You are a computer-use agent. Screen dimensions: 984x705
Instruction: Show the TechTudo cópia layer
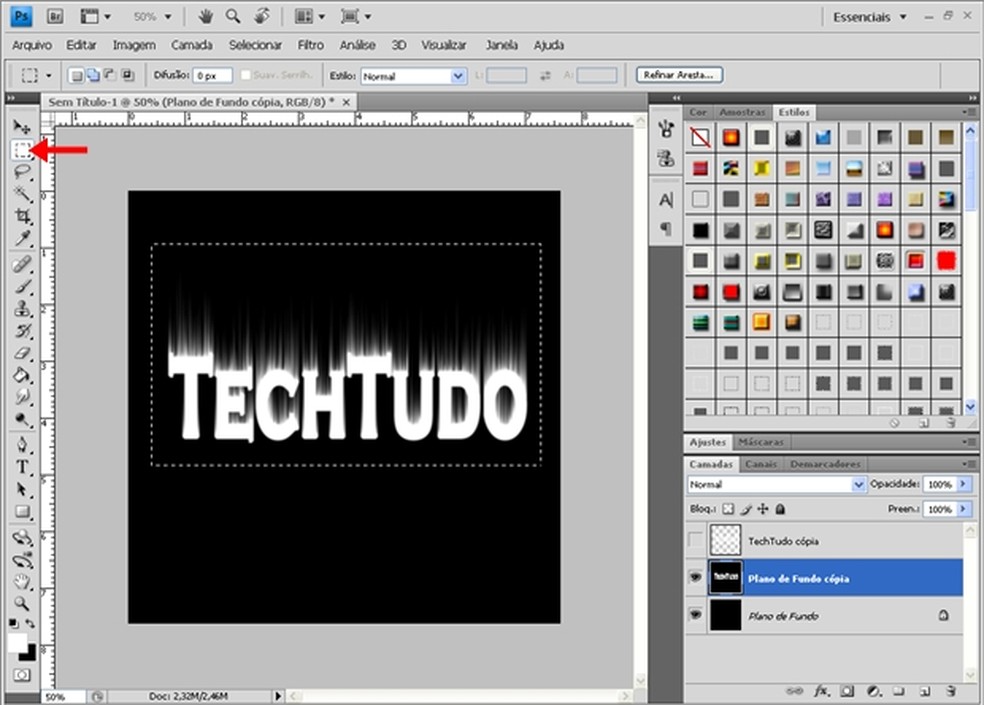[696, 540]
